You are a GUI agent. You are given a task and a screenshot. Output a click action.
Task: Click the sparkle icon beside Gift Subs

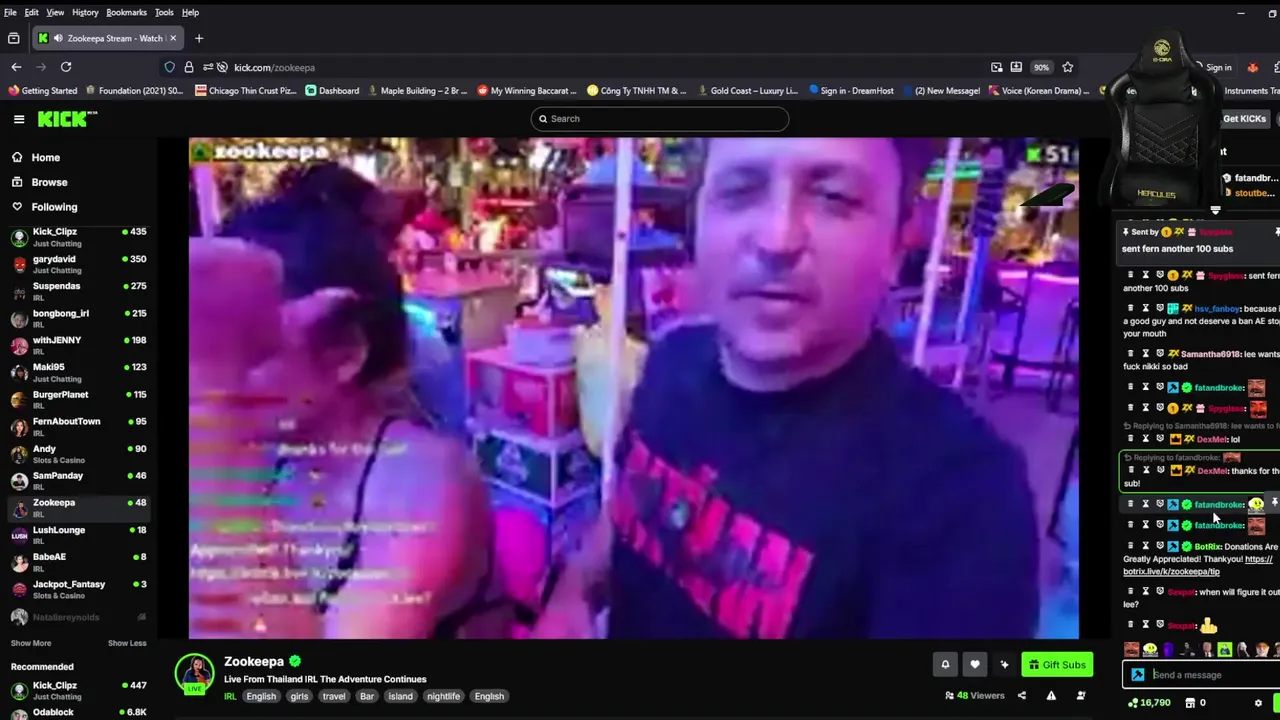click(1004, 664)
